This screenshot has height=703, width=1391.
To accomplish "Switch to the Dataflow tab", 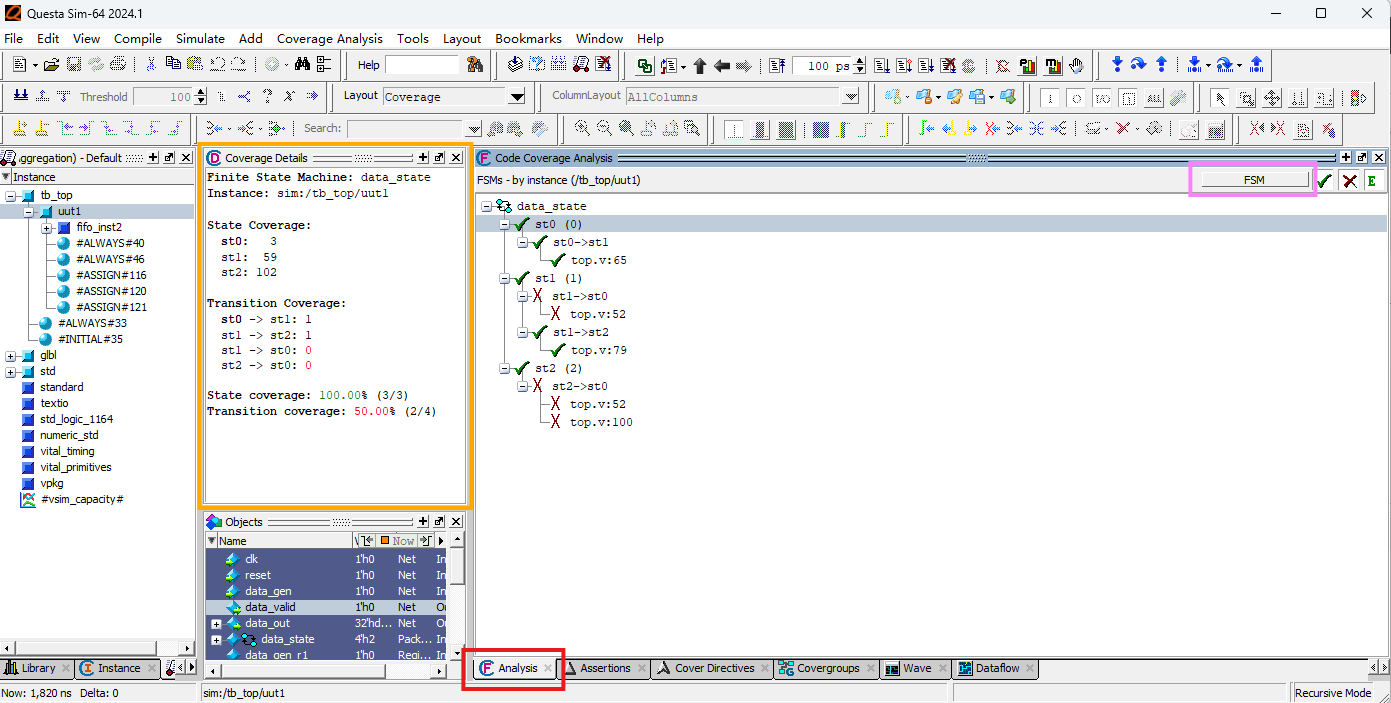I will pos(997,668).
